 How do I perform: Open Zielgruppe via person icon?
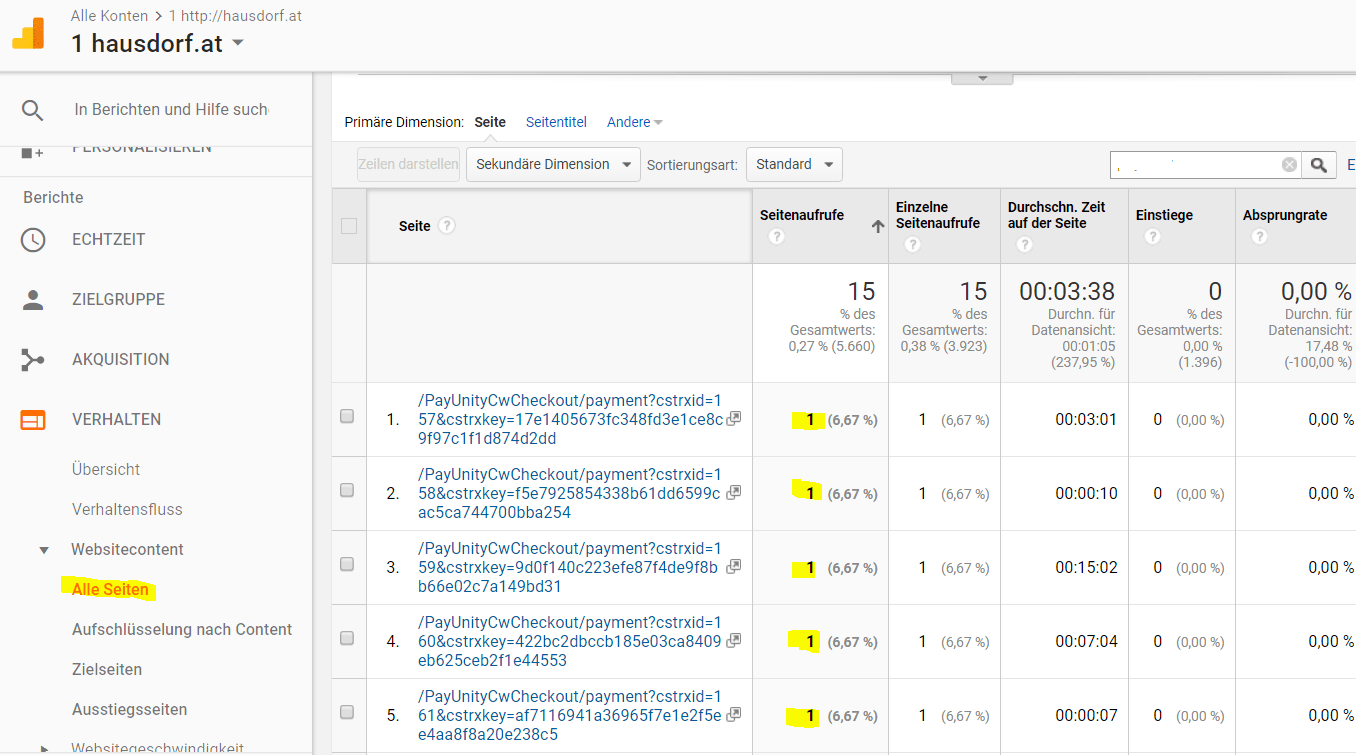33,300
